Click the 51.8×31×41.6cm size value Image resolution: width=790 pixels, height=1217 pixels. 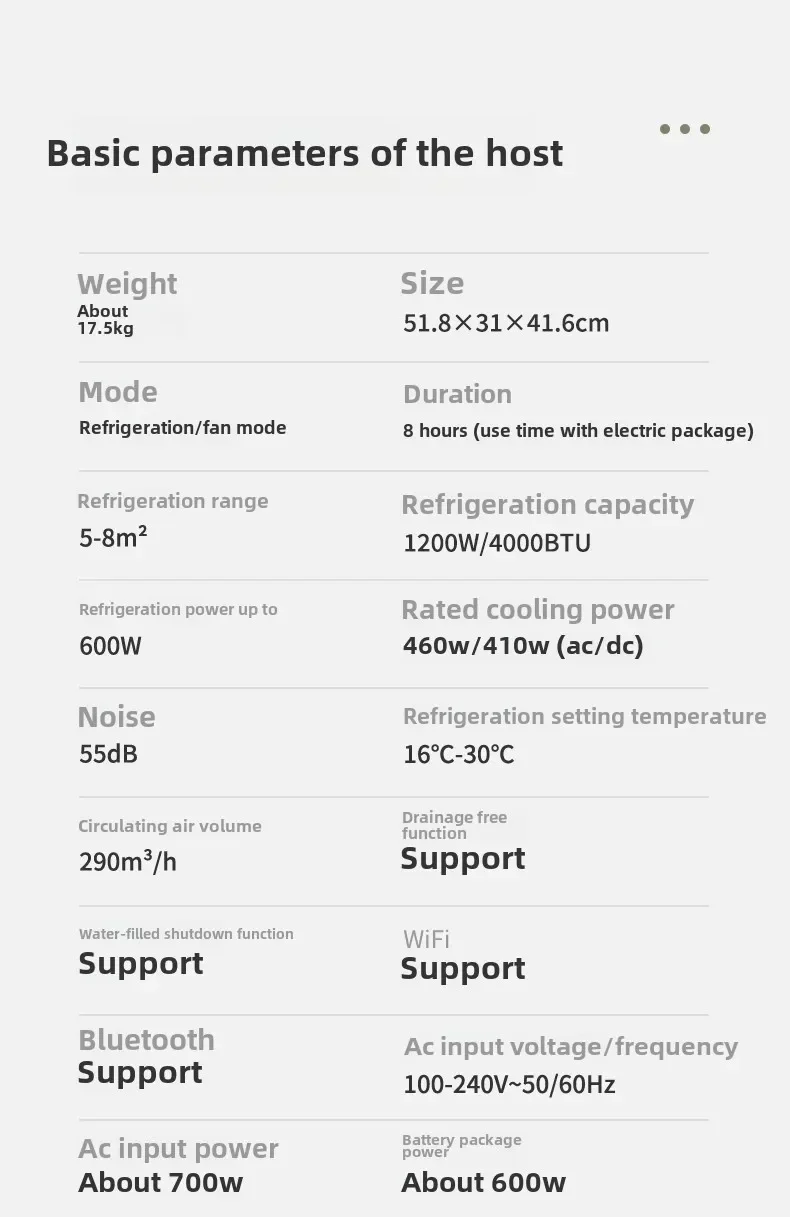[x=505, y=323]
